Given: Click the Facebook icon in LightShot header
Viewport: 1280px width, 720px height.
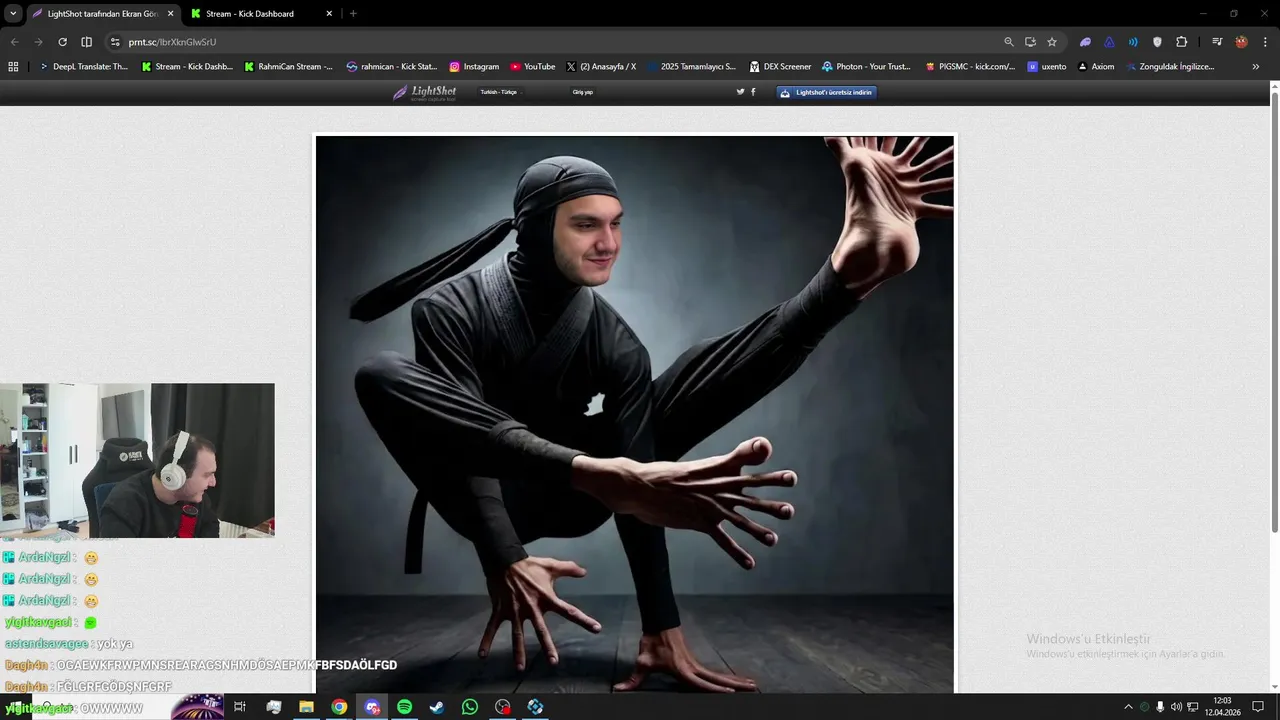Looking at the screenshot, I should click(x=753, y=92).
